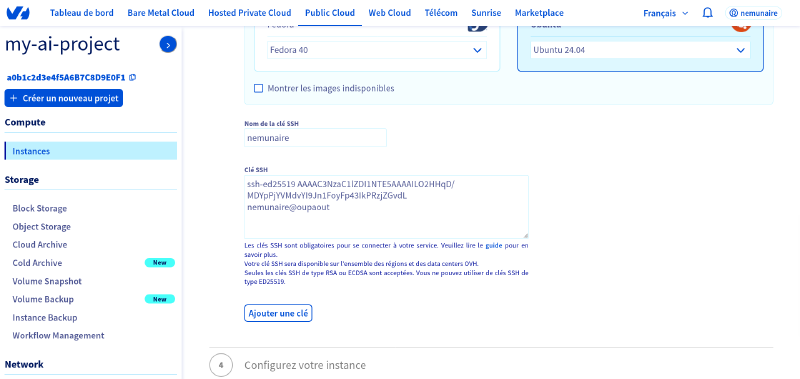Click the project ID text a0b1c2d3e4f5A6B7C8D9E0F1
This screenshot has height=379, width=800.
[x=66, y=78]
